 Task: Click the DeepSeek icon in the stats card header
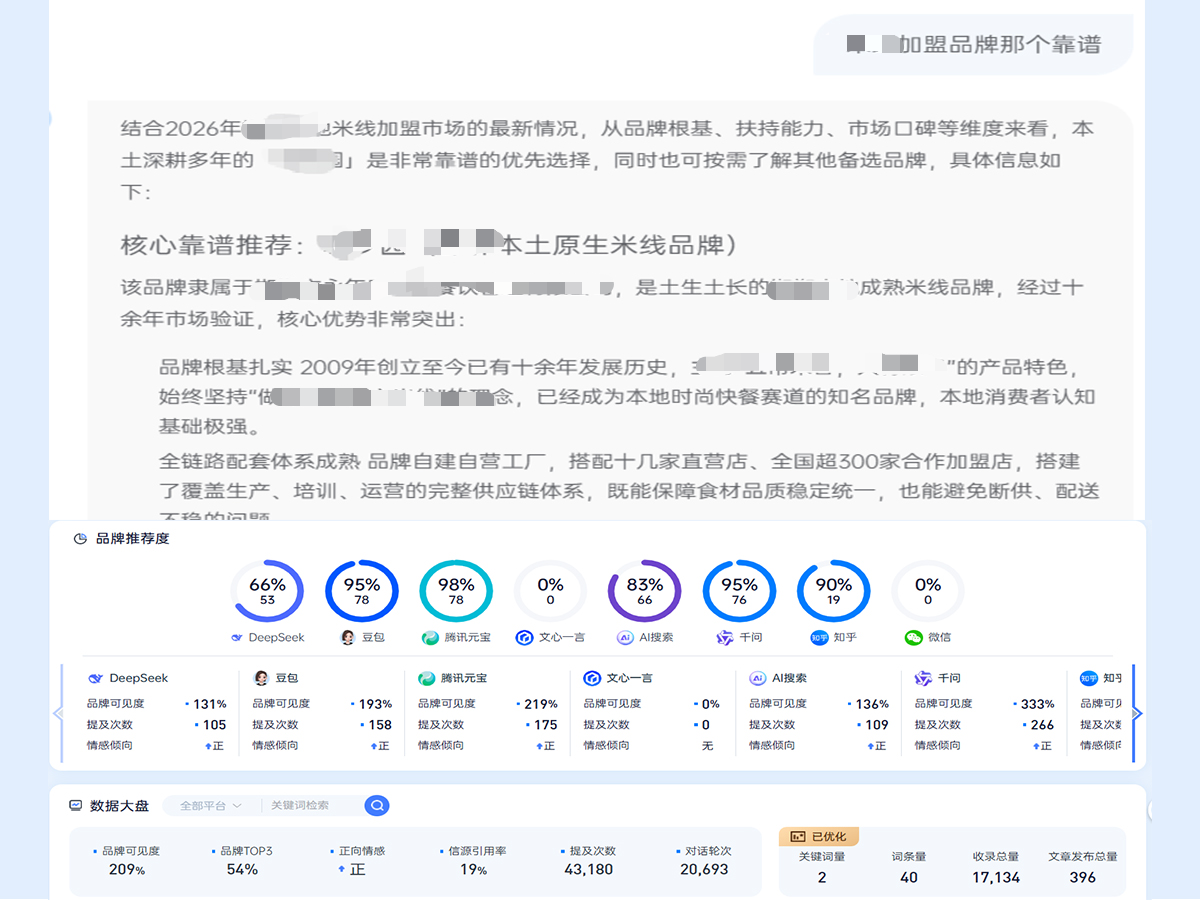coord(96,678)
